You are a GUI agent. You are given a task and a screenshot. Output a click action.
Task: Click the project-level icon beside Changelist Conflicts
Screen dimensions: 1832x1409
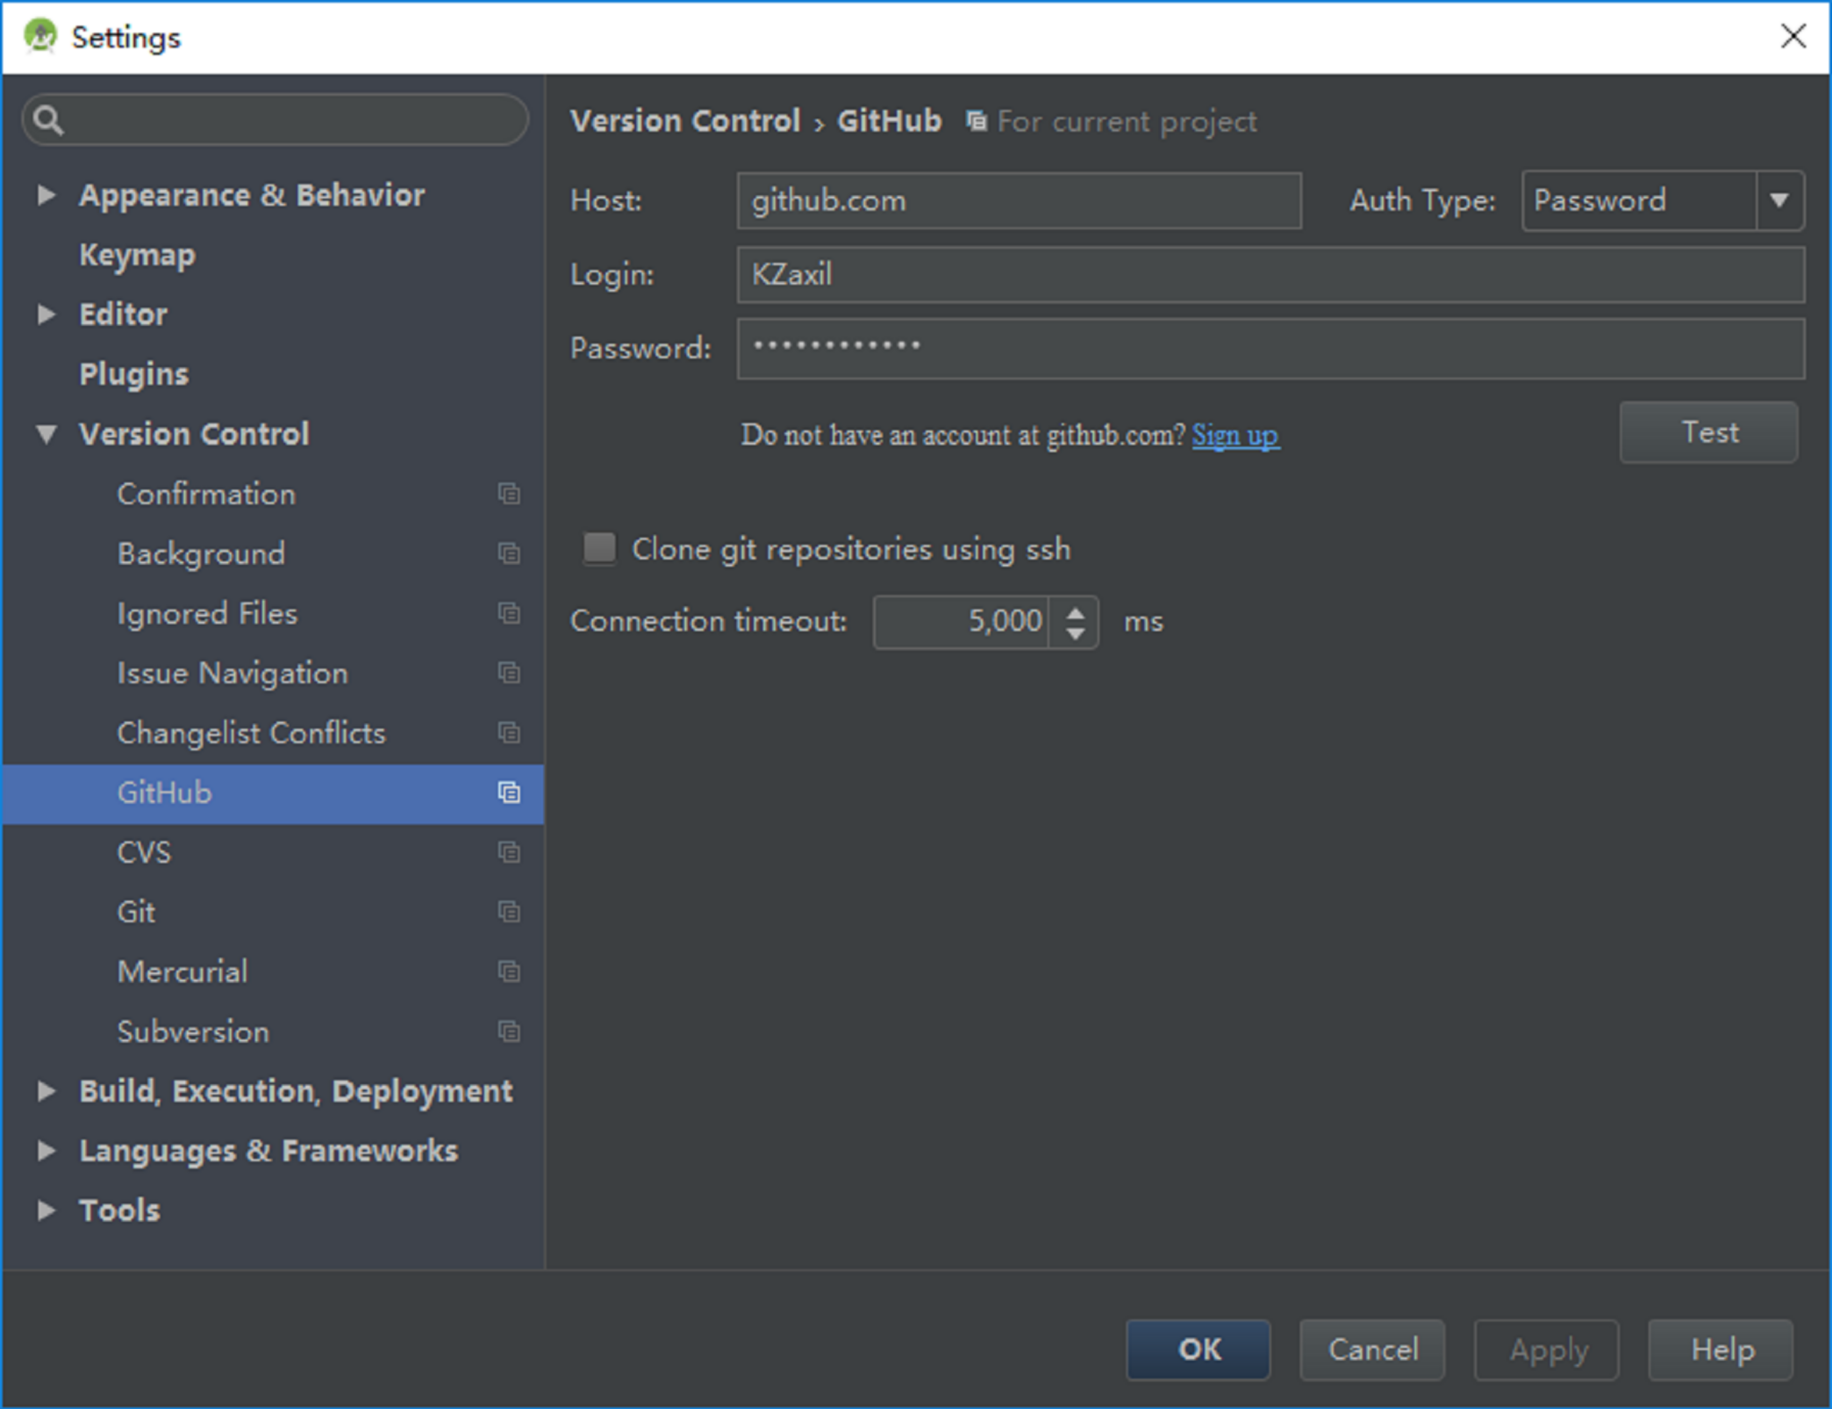[509, 733]
